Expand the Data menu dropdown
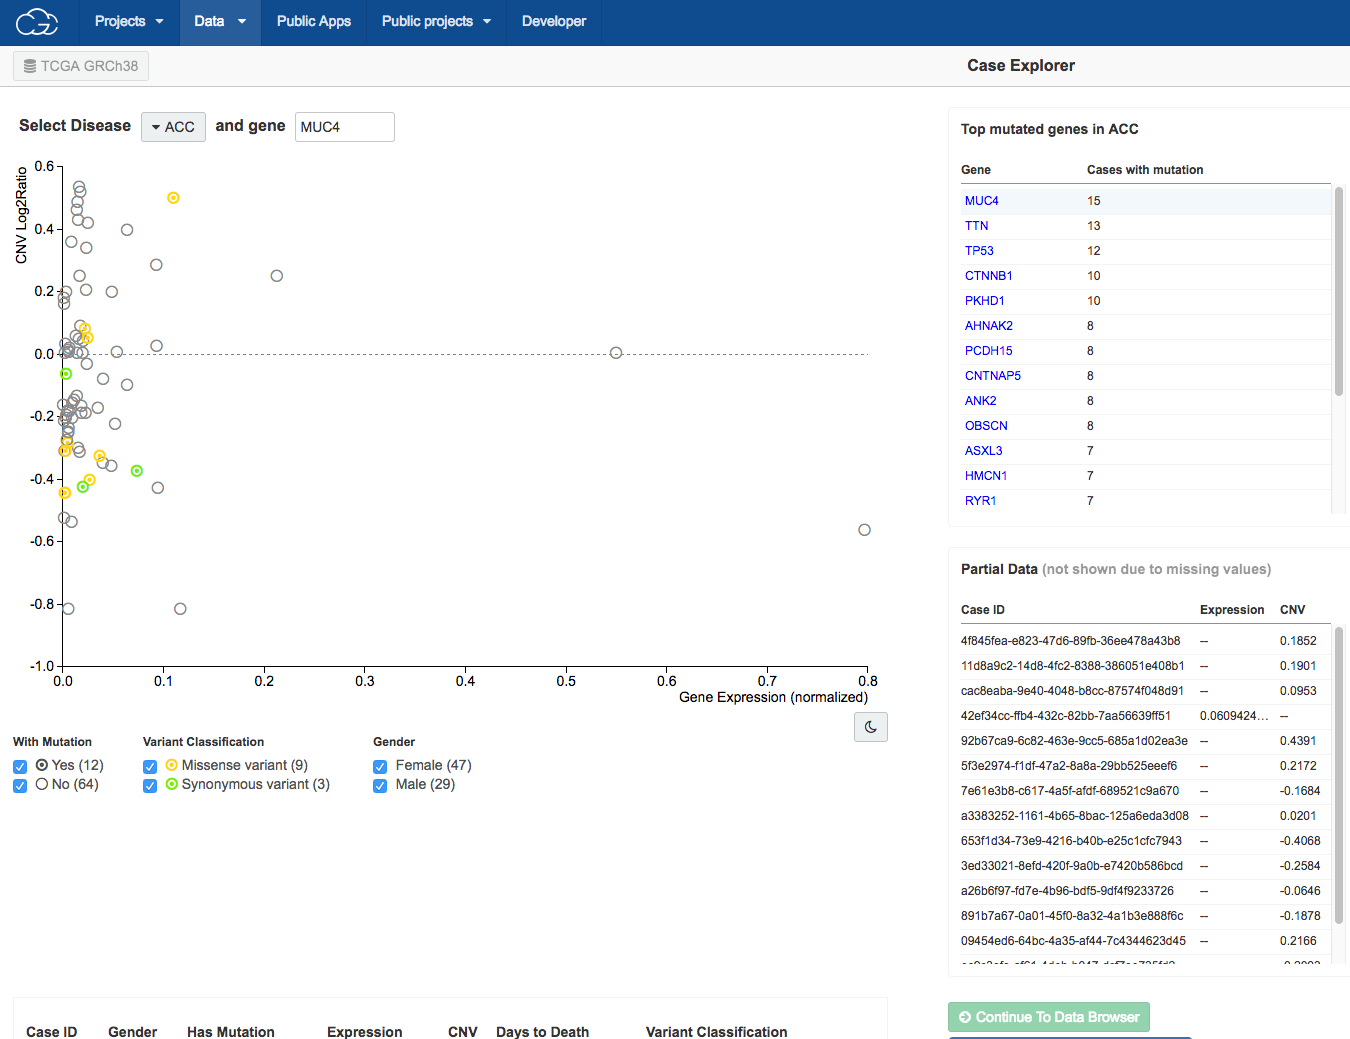 tap(220, 21)
